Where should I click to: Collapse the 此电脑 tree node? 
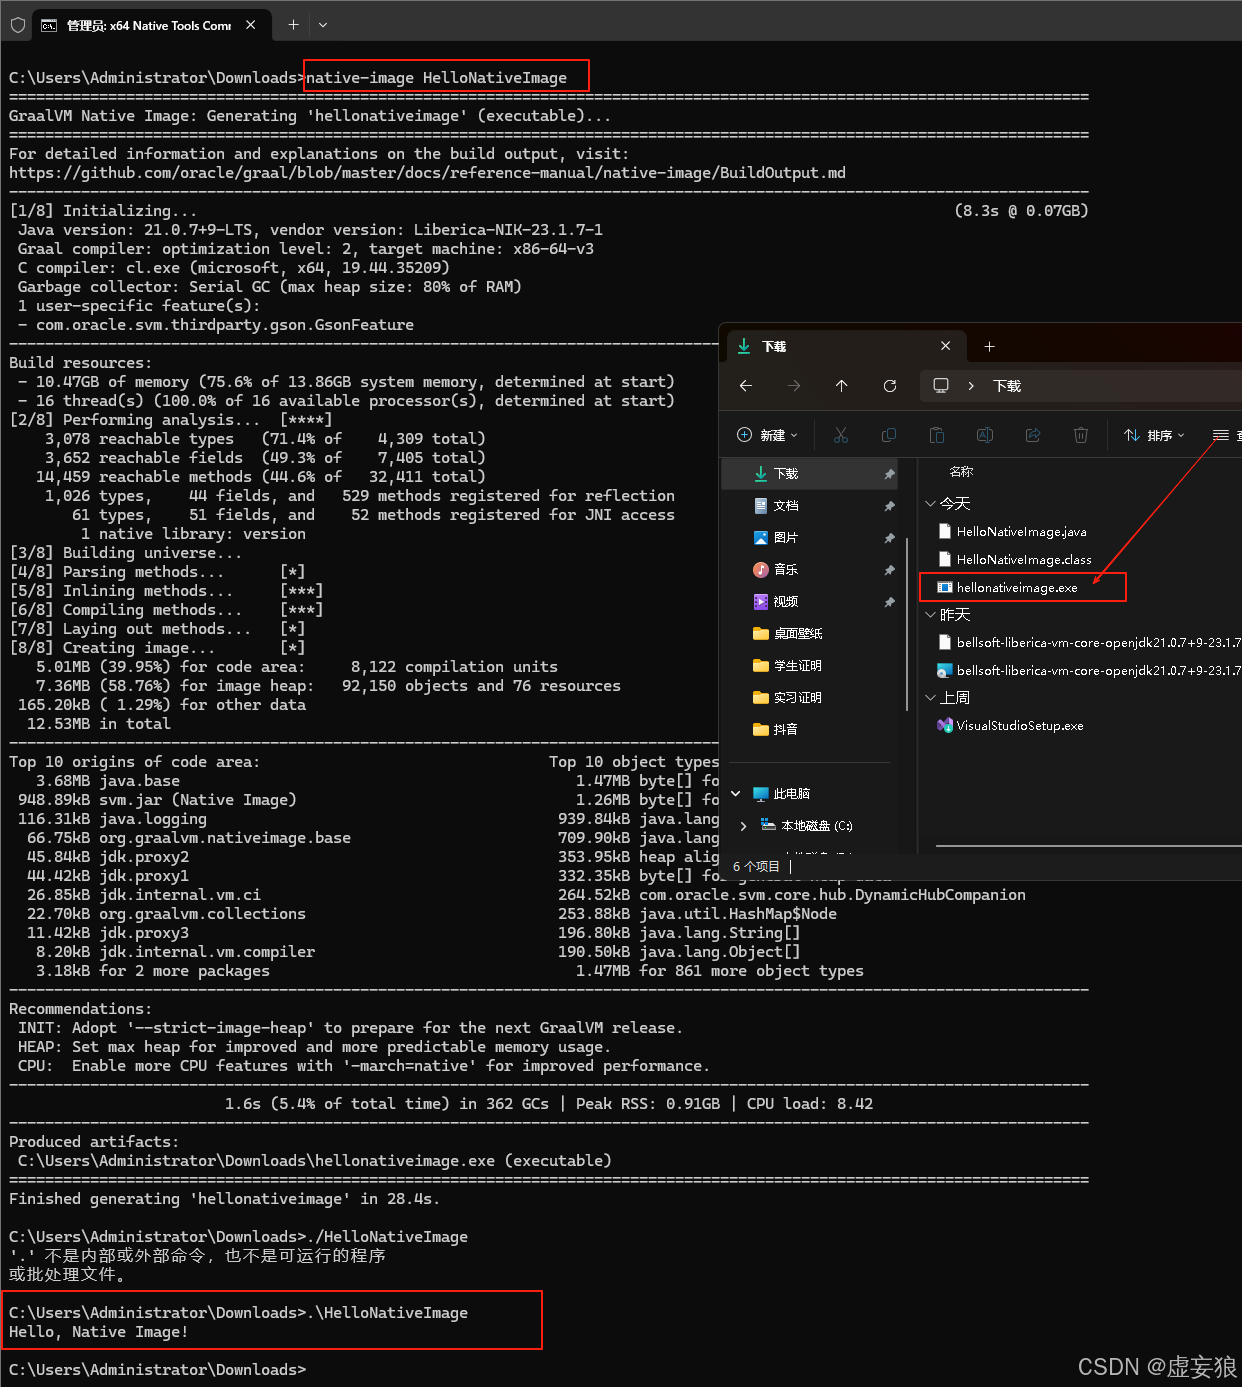click(x=736, y=794)
